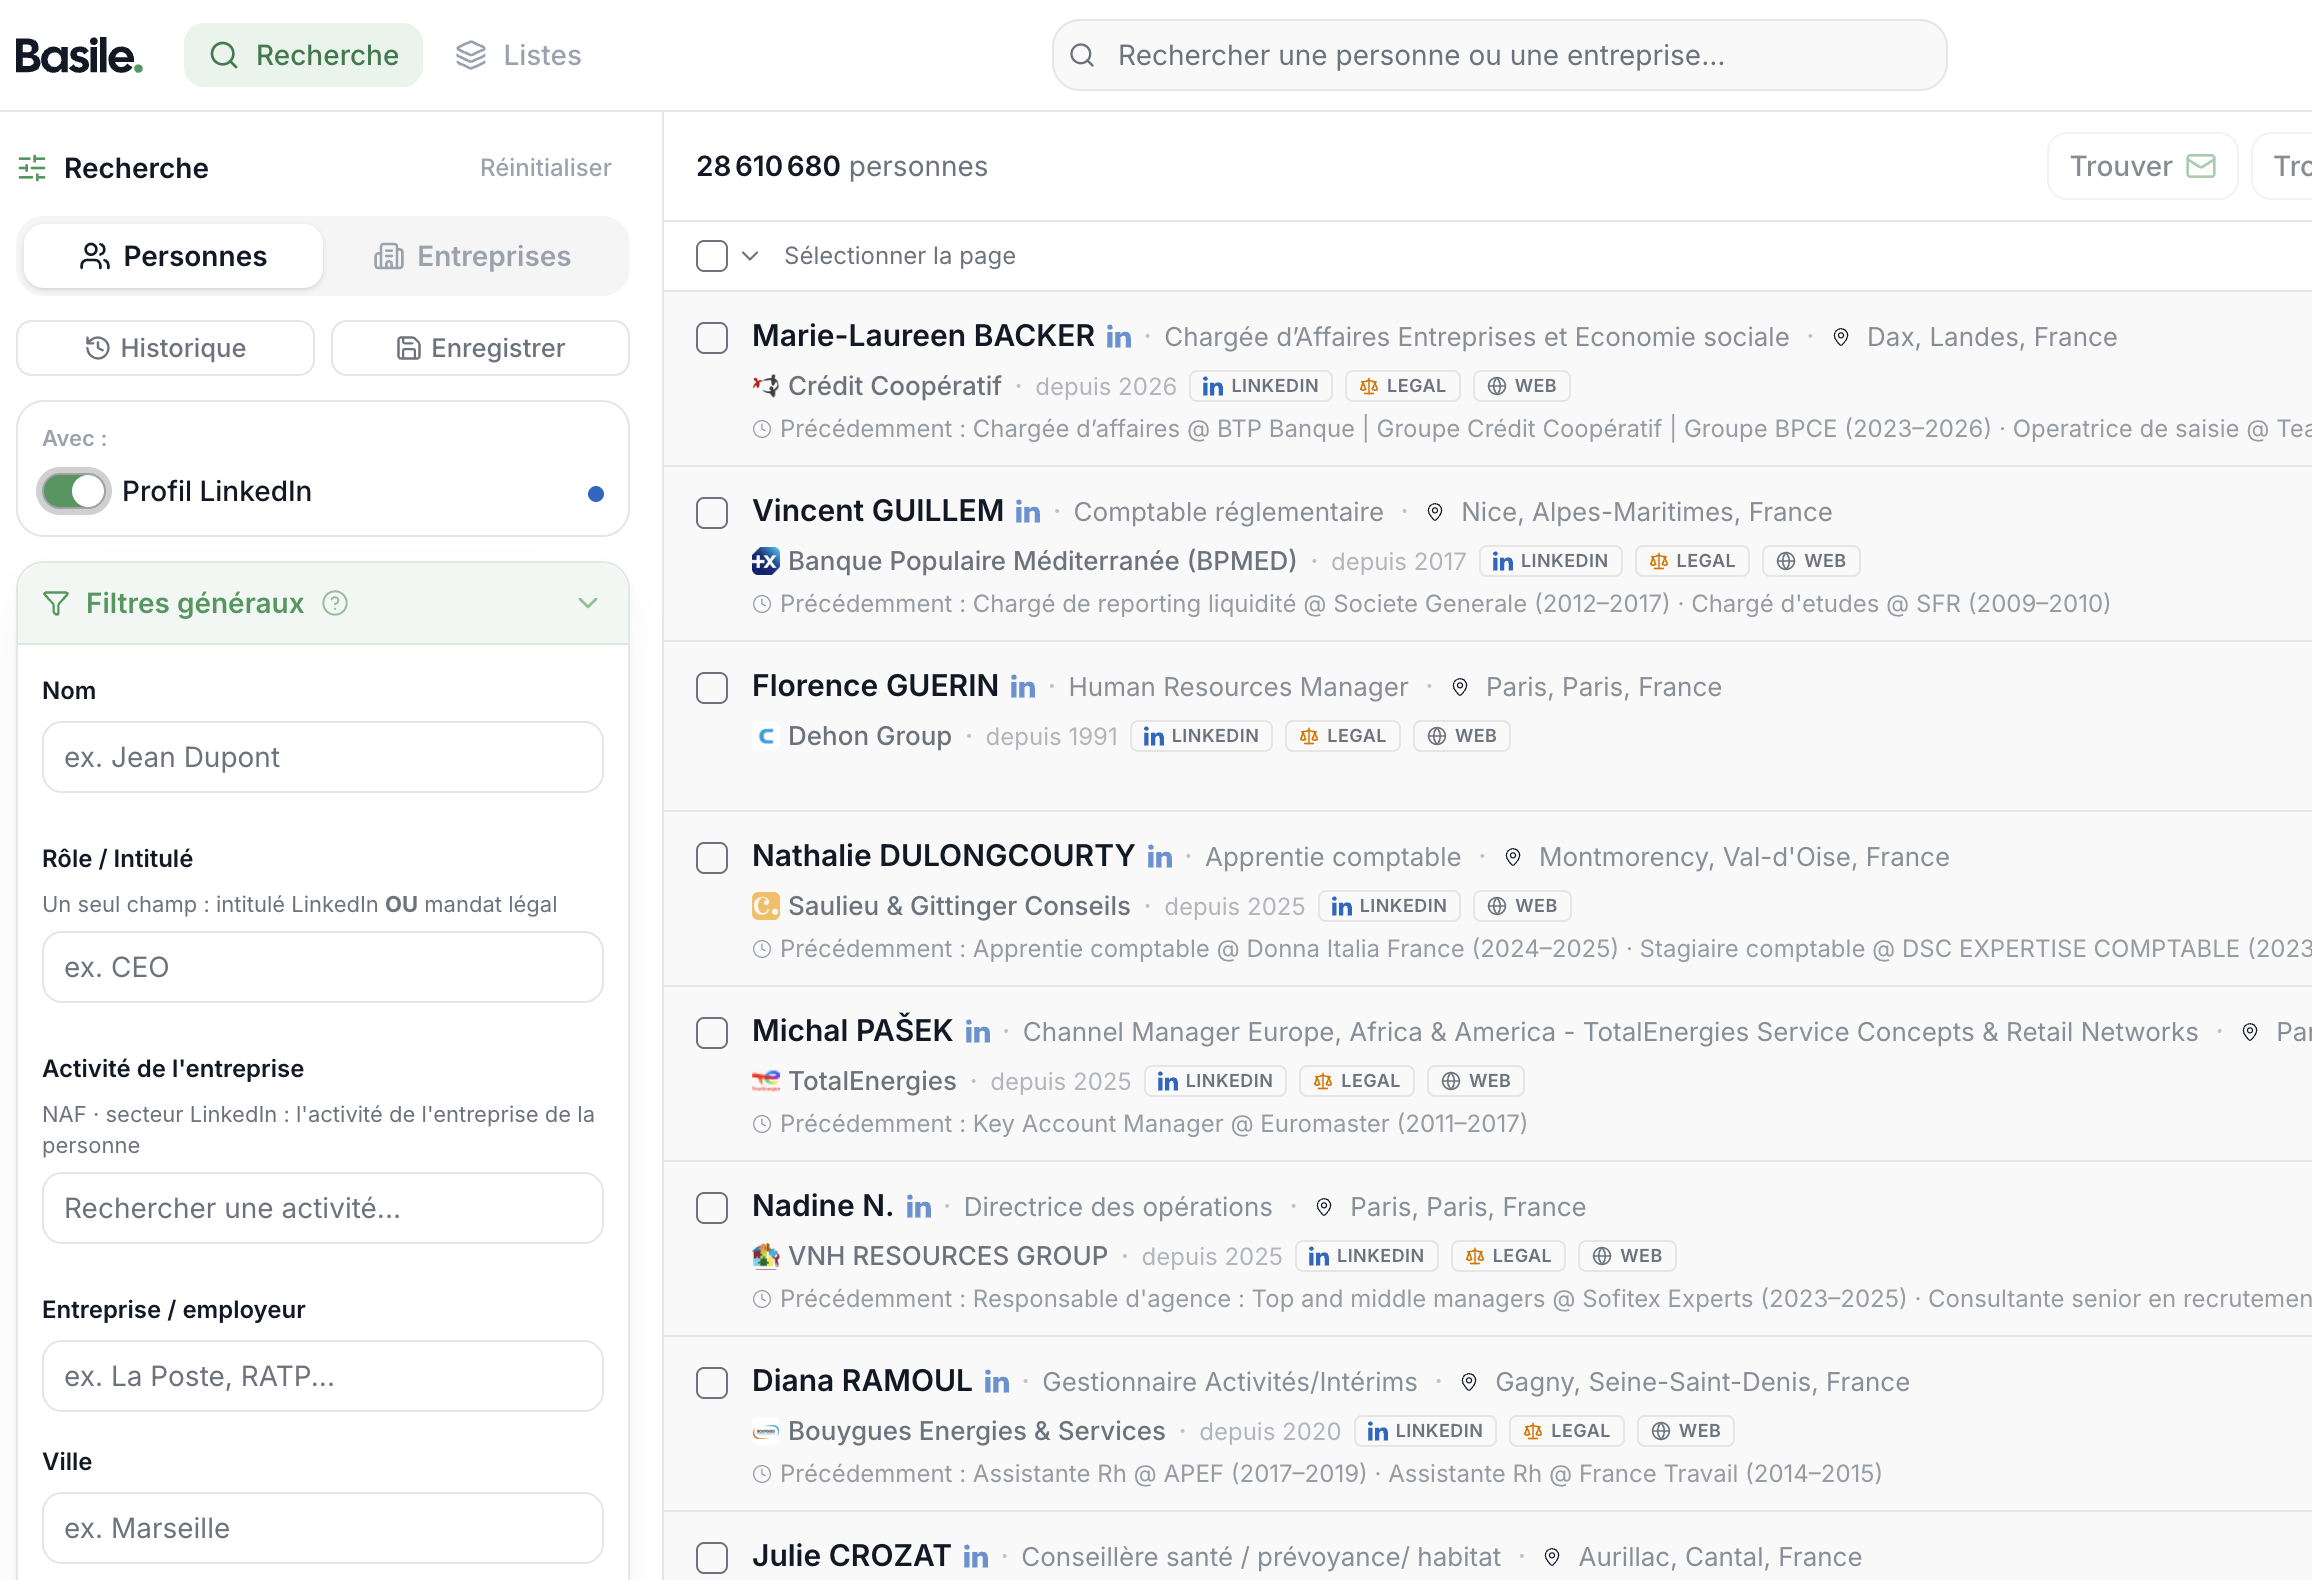This screenshot has height=1580, width=2312.
Task: Select Diana RAMOUL's checkbox
Action: (x=712, y=1383)
